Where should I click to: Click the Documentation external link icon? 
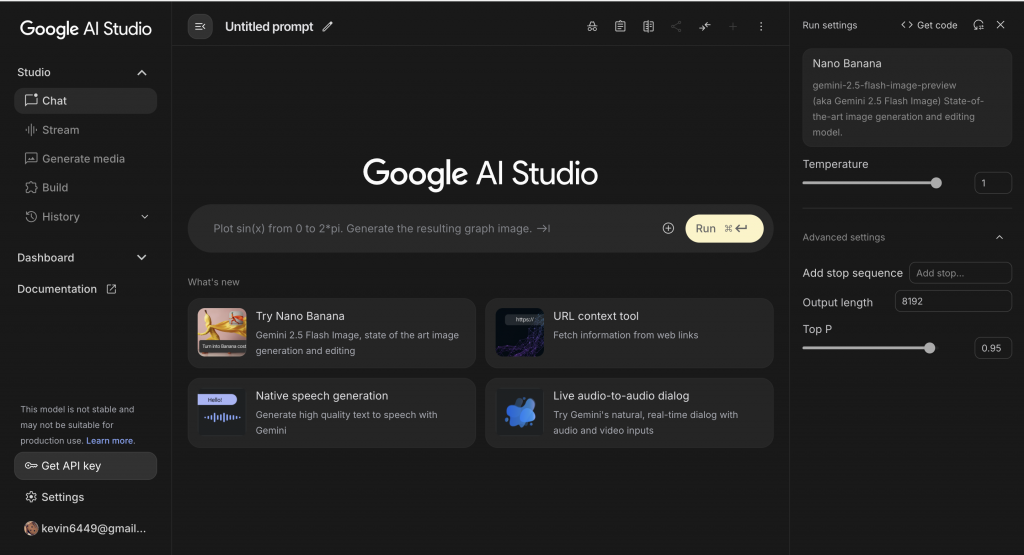[x=111, y=289]
